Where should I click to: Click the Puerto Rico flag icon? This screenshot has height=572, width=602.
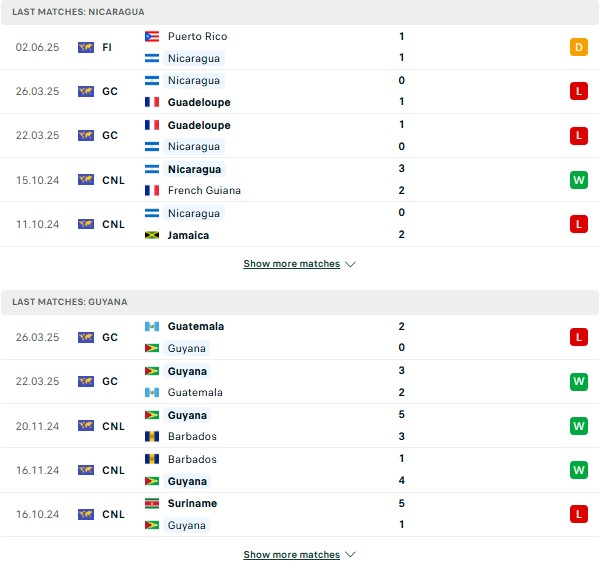pyautogui.click(x=152, y=36)
